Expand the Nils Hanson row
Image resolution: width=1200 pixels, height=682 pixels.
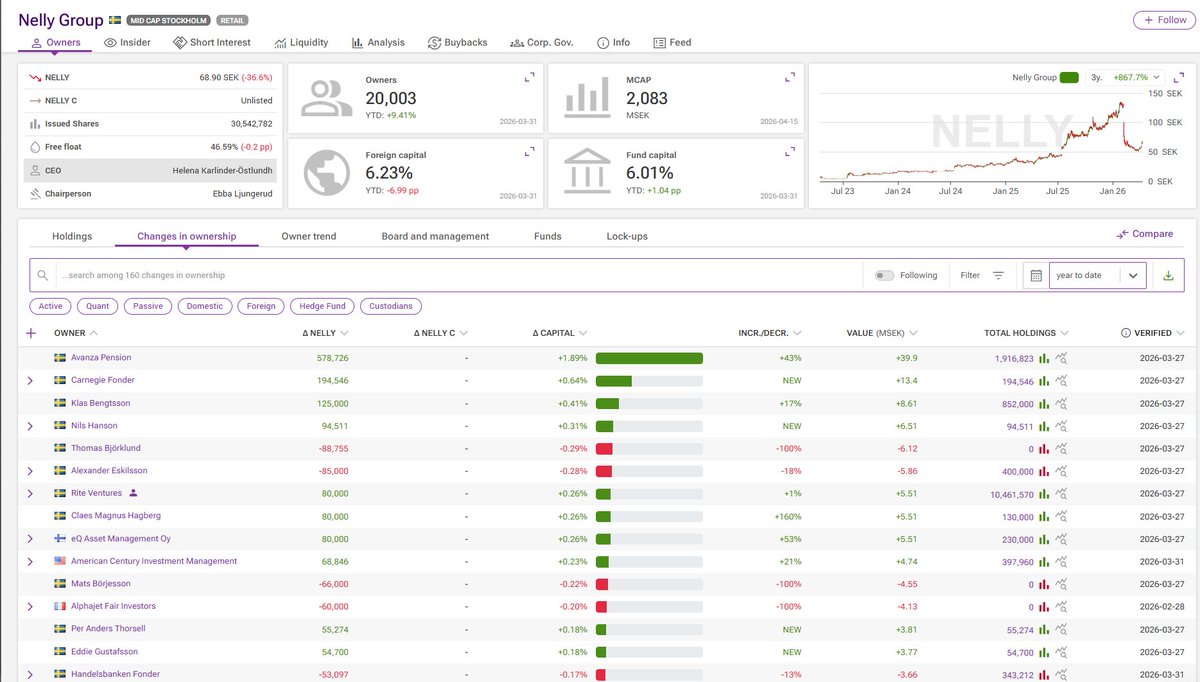[x=30, y=426]
